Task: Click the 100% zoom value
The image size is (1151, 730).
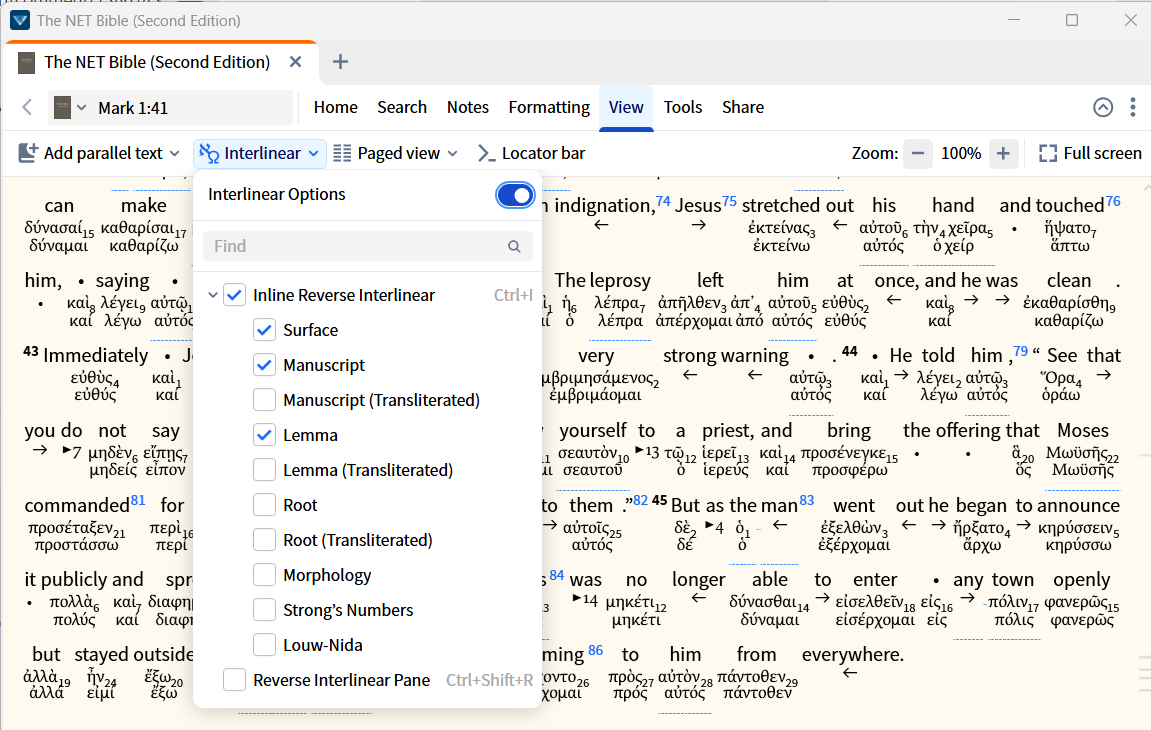Action: (961, 153)
